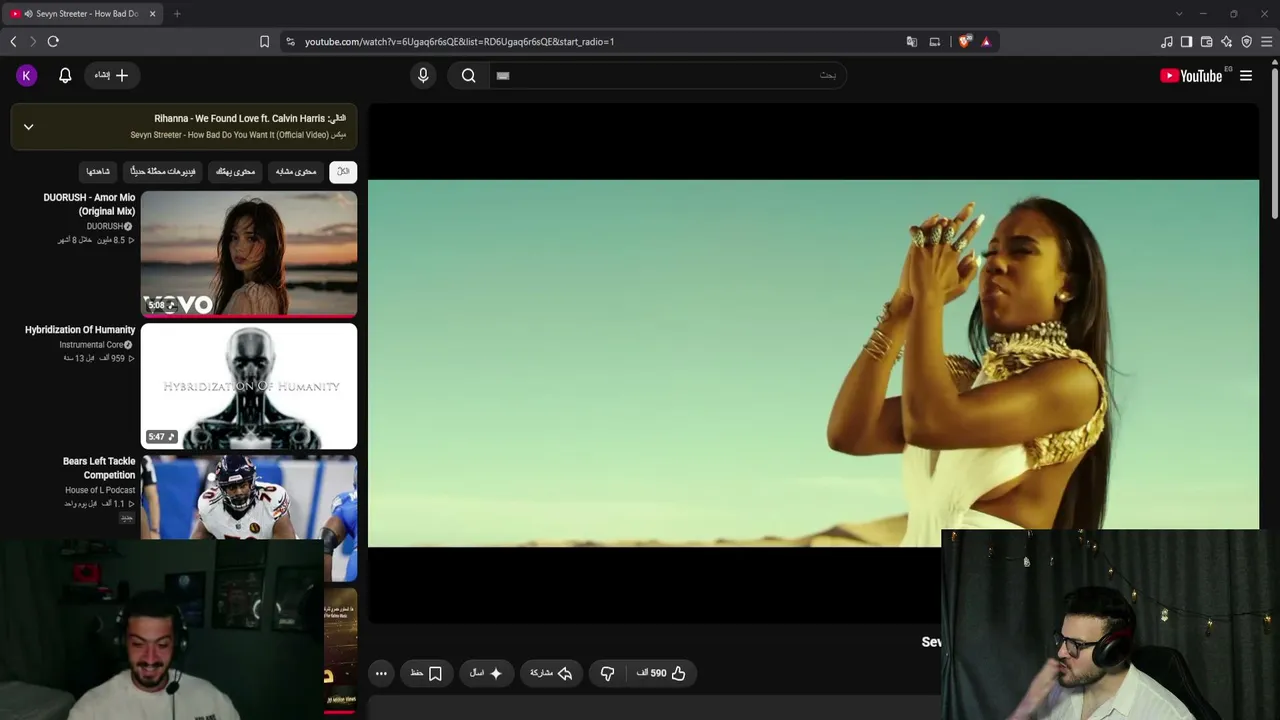
Task: Close the Sevyn Streeter browser tab
Action: [x=153, y=14]
